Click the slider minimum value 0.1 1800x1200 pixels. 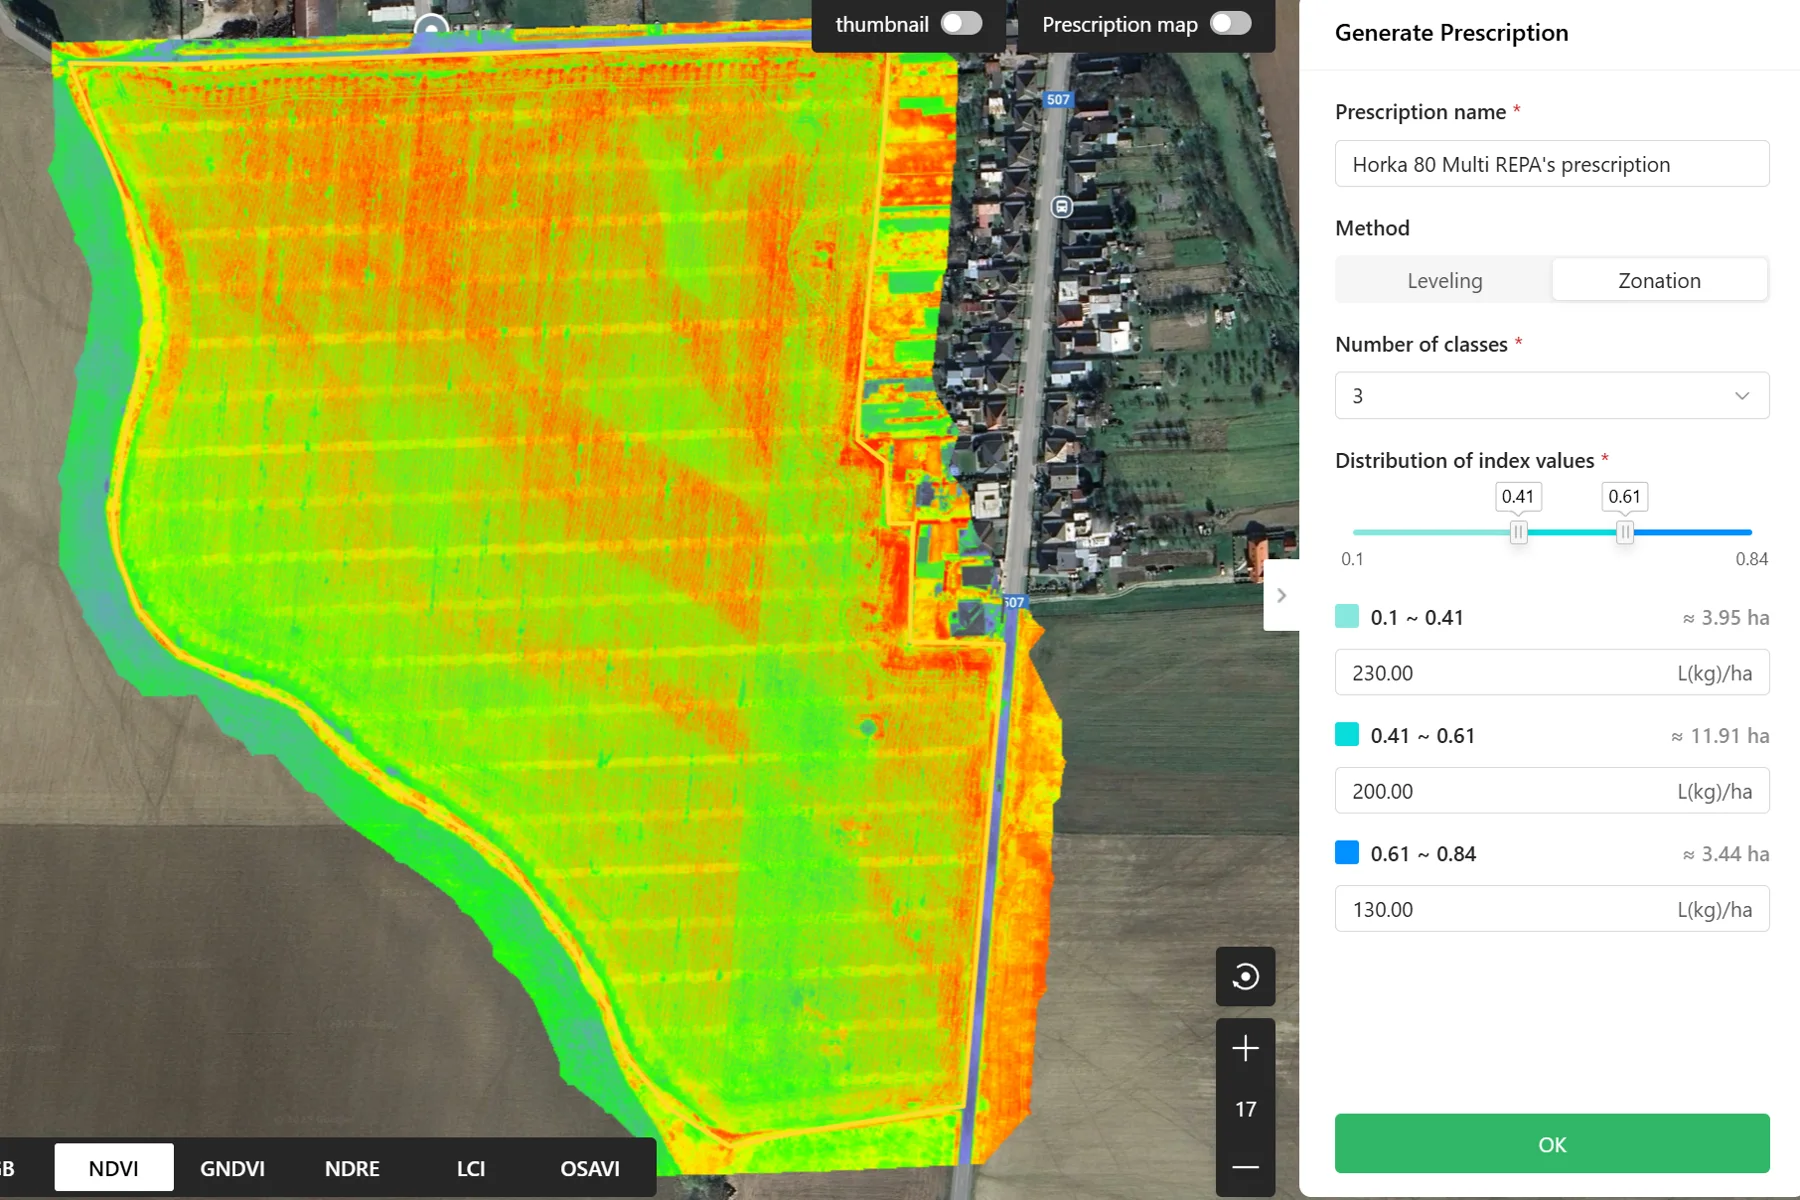pos(1352,559)
